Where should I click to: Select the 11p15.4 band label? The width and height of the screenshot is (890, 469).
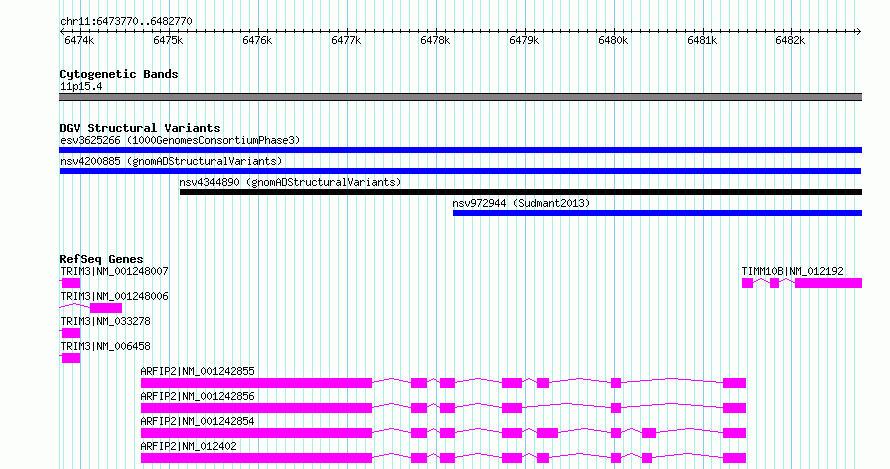tap(81, 86)
